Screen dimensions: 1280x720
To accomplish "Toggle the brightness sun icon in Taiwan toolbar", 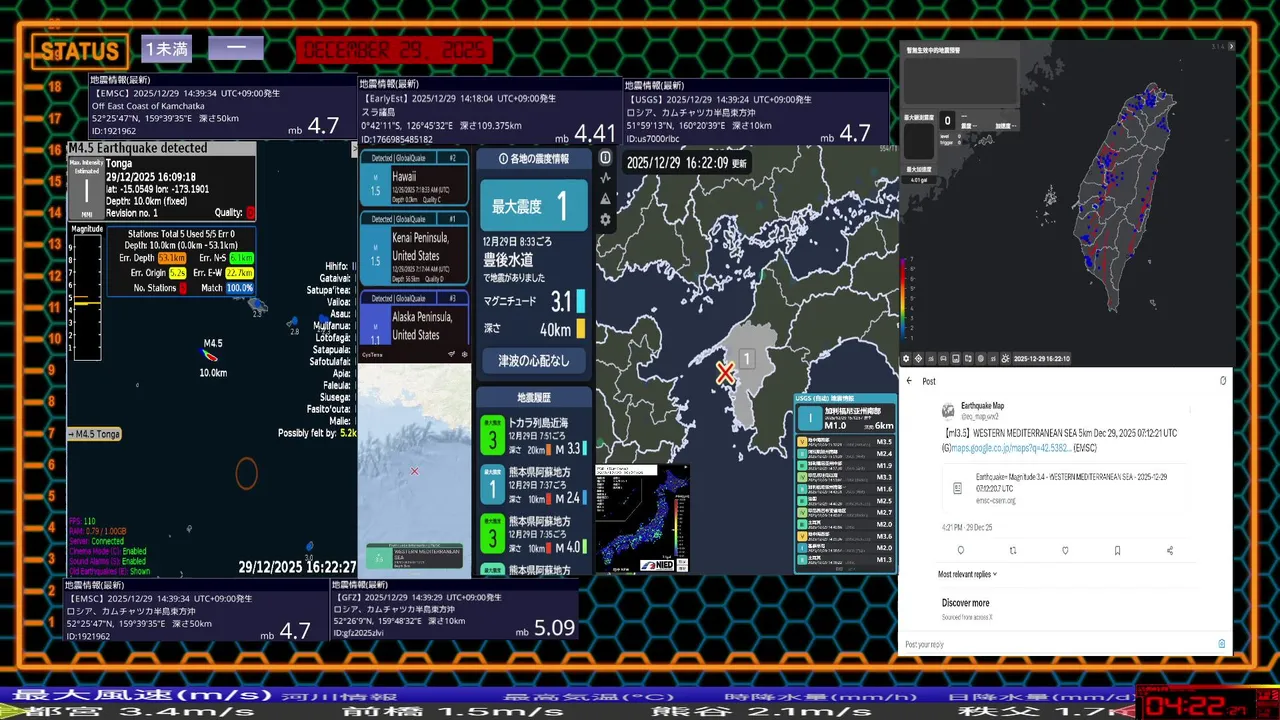I will (1005, 359).
